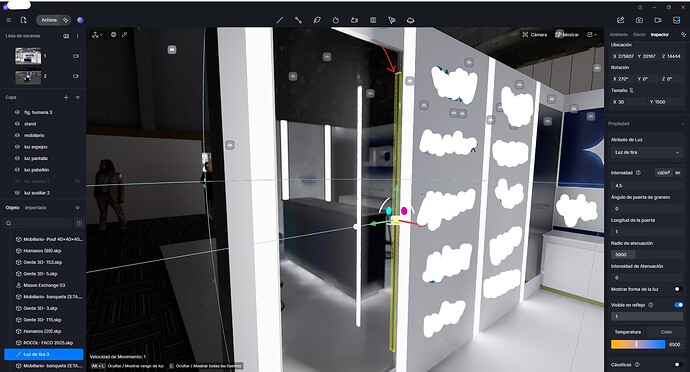Adjust the color temperature gradient slider

click(638, 344)
